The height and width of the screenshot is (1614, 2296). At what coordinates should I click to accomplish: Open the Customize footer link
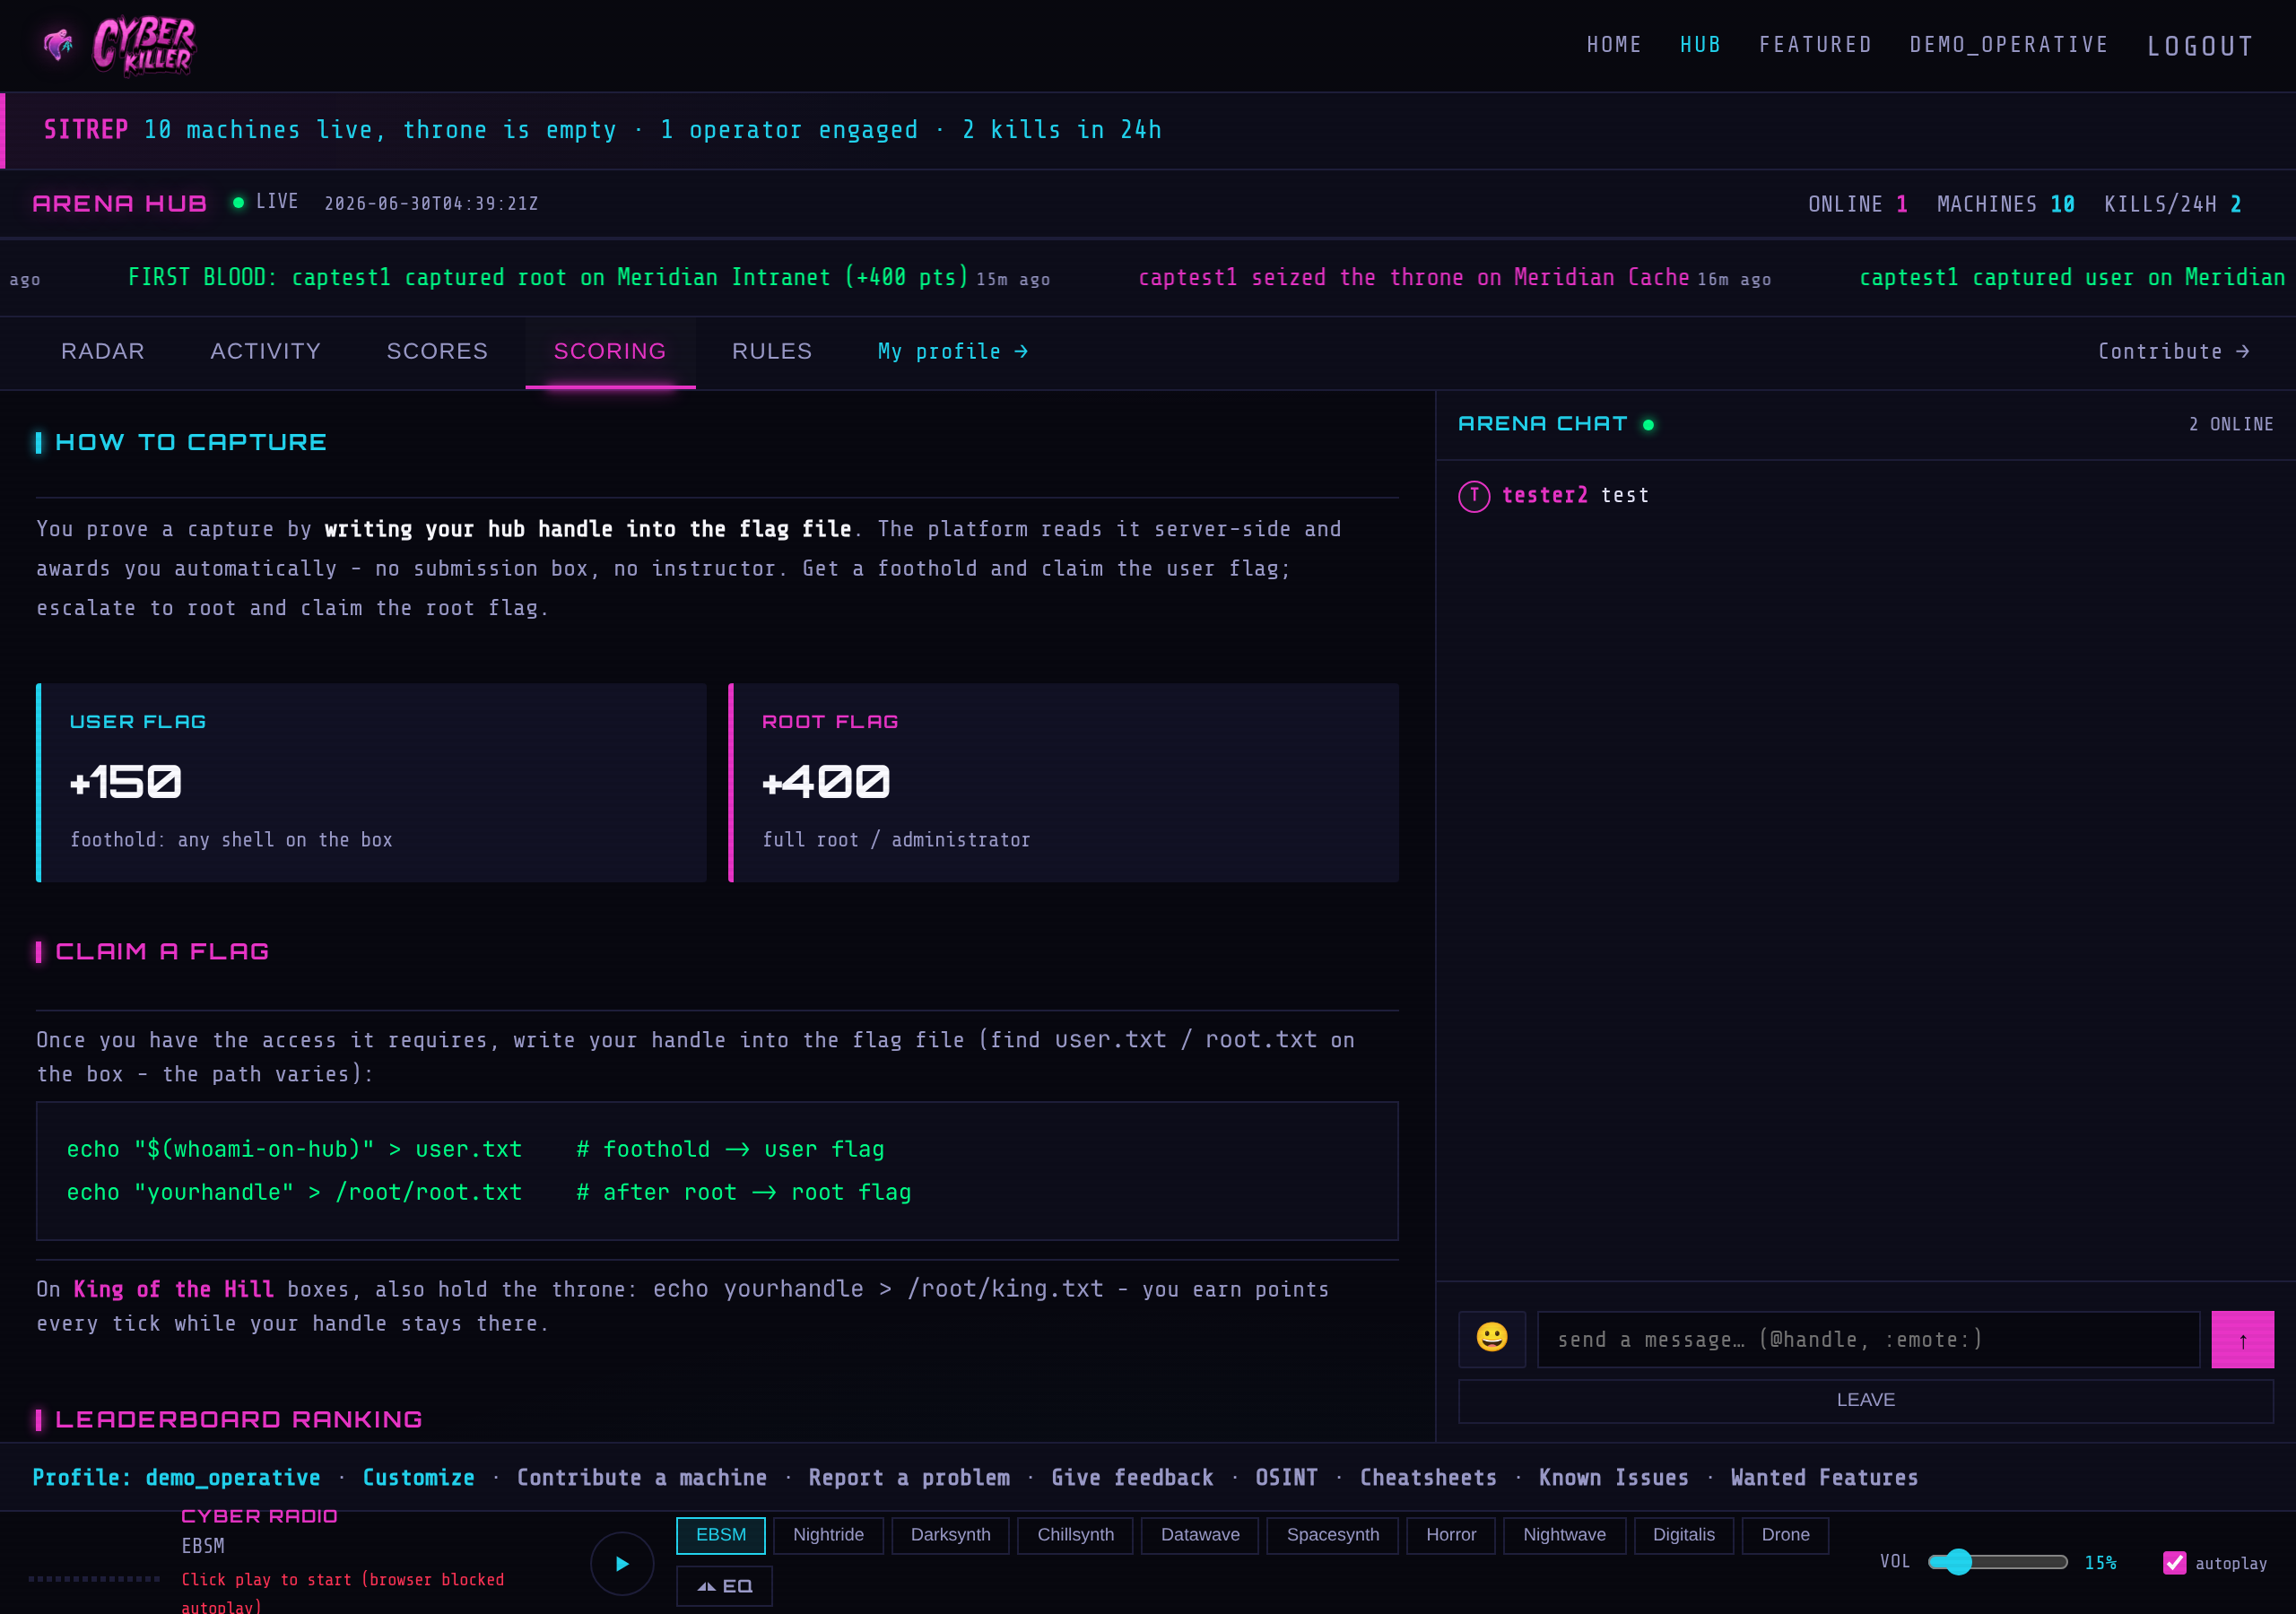[x=418, y=1478]
